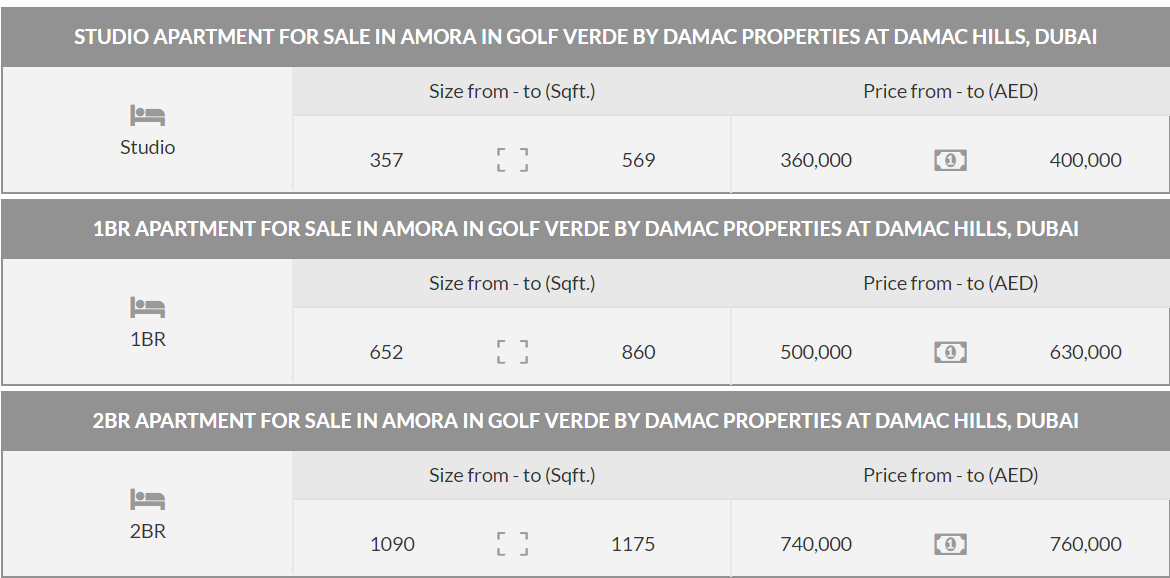Select the 1BR apartment section header
The image size is (1170, 578).
[x=585, y=229]
